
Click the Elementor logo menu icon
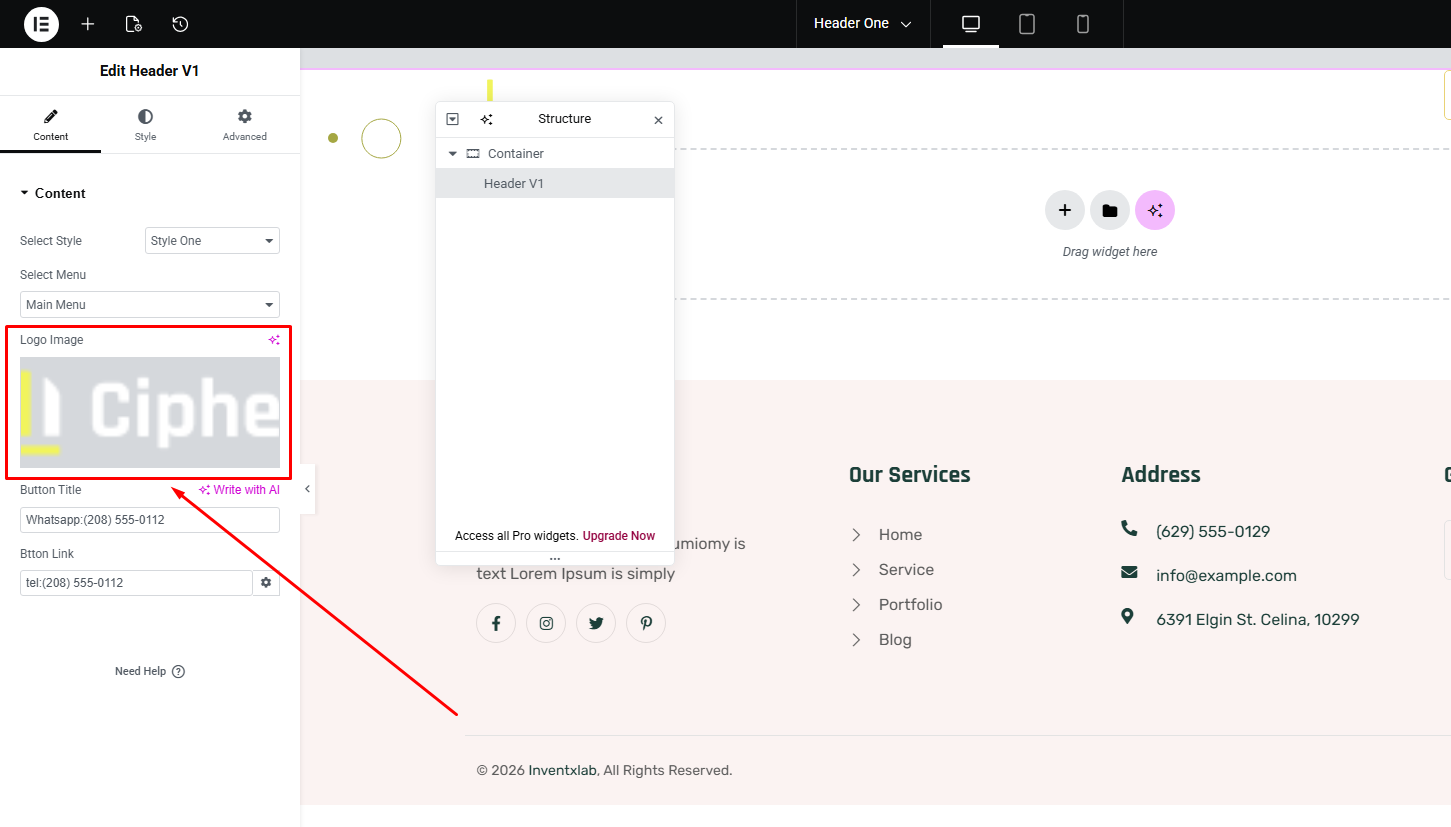(x=41, y=24)
